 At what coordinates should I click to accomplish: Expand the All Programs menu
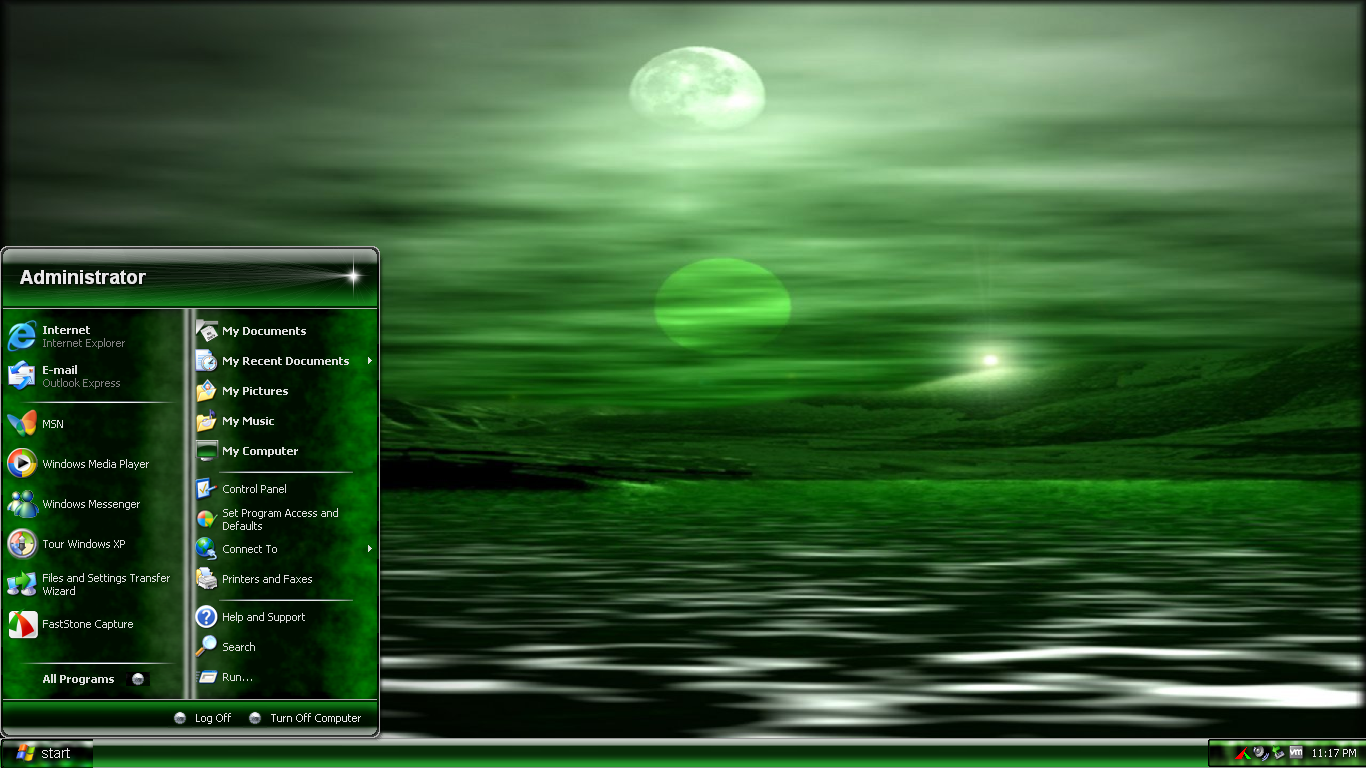click(77, 679)
